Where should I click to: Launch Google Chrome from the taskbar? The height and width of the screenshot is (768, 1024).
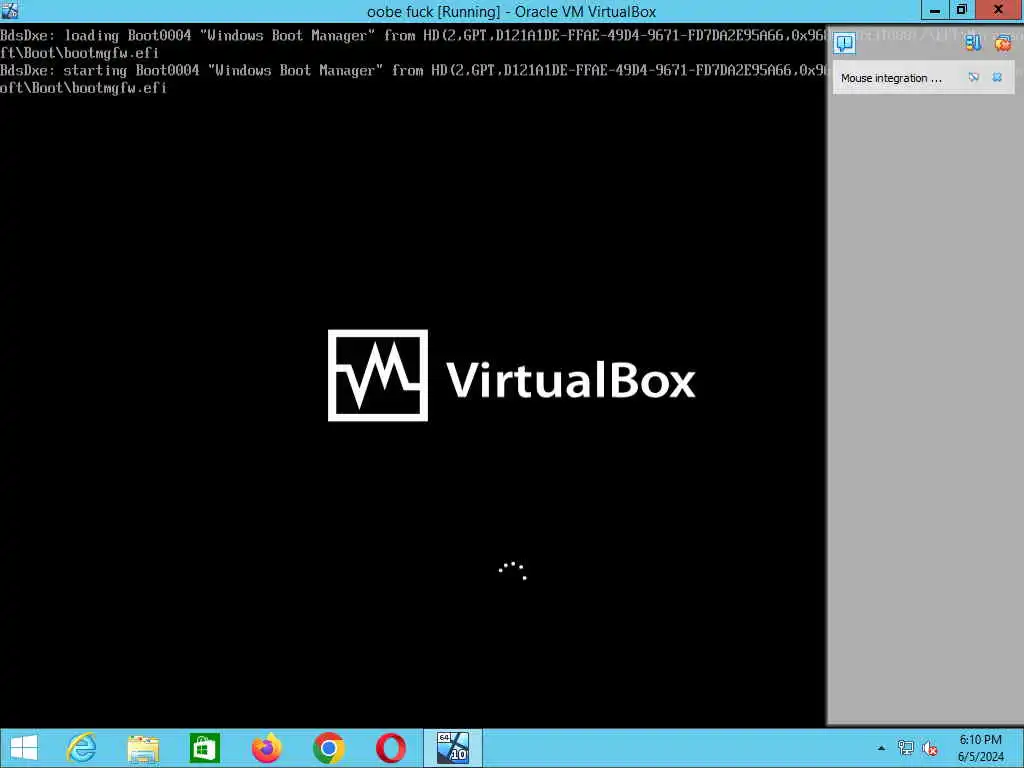pos(328,748)
